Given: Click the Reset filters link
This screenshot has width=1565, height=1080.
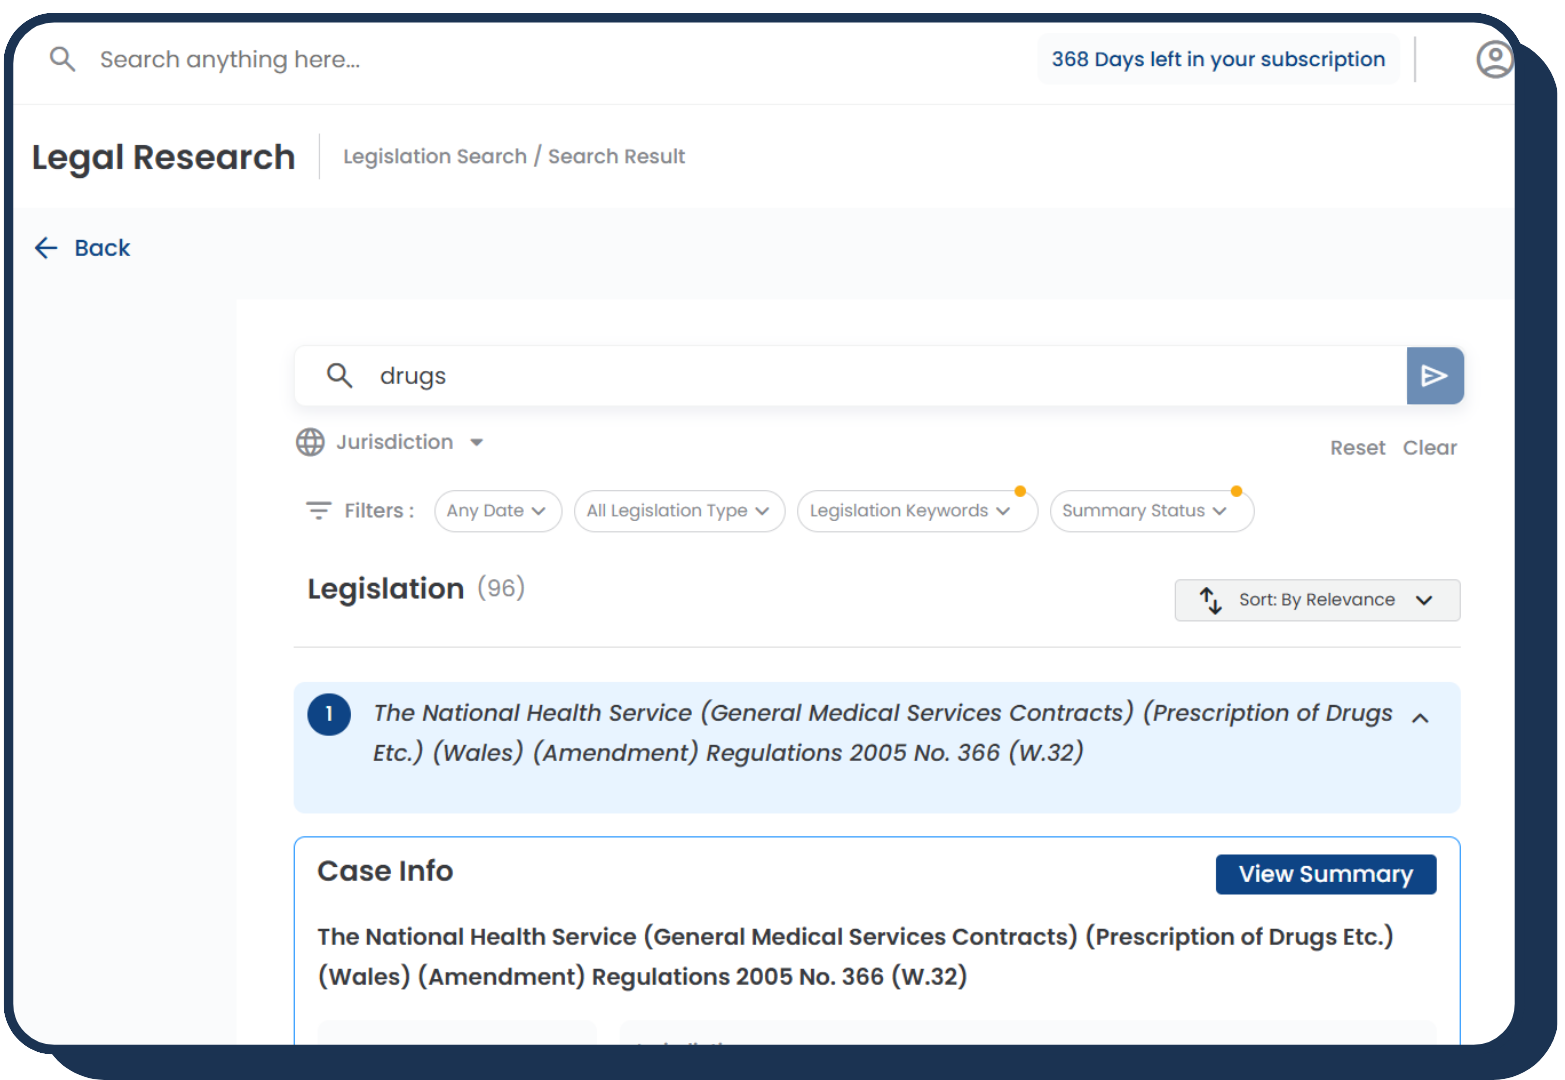Looking at the screenshot, I should pos(1357,448).
